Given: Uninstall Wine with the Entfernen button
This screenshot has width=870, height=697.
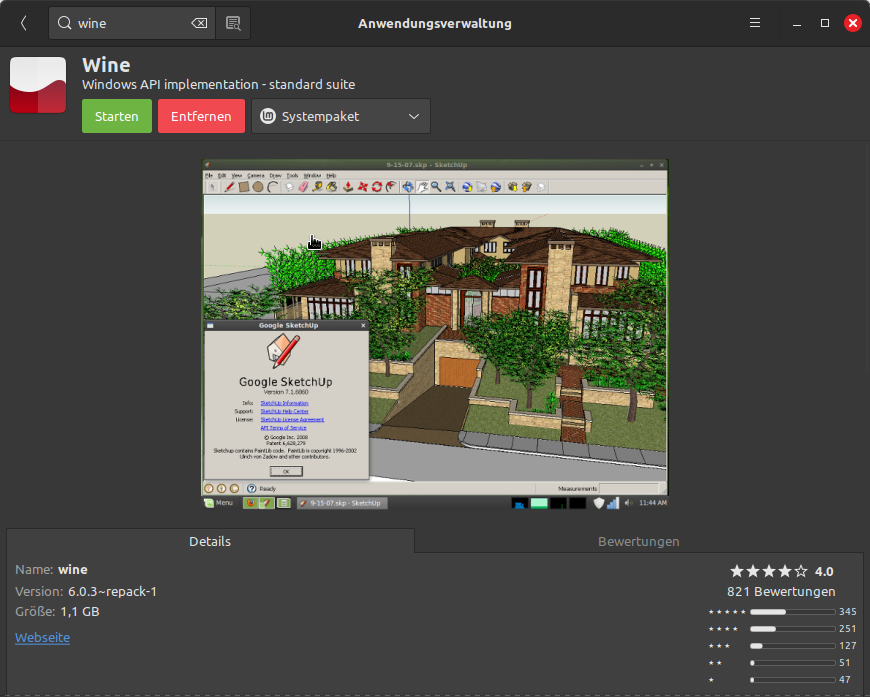Looking at the screenshot, I should pos(201,116).
